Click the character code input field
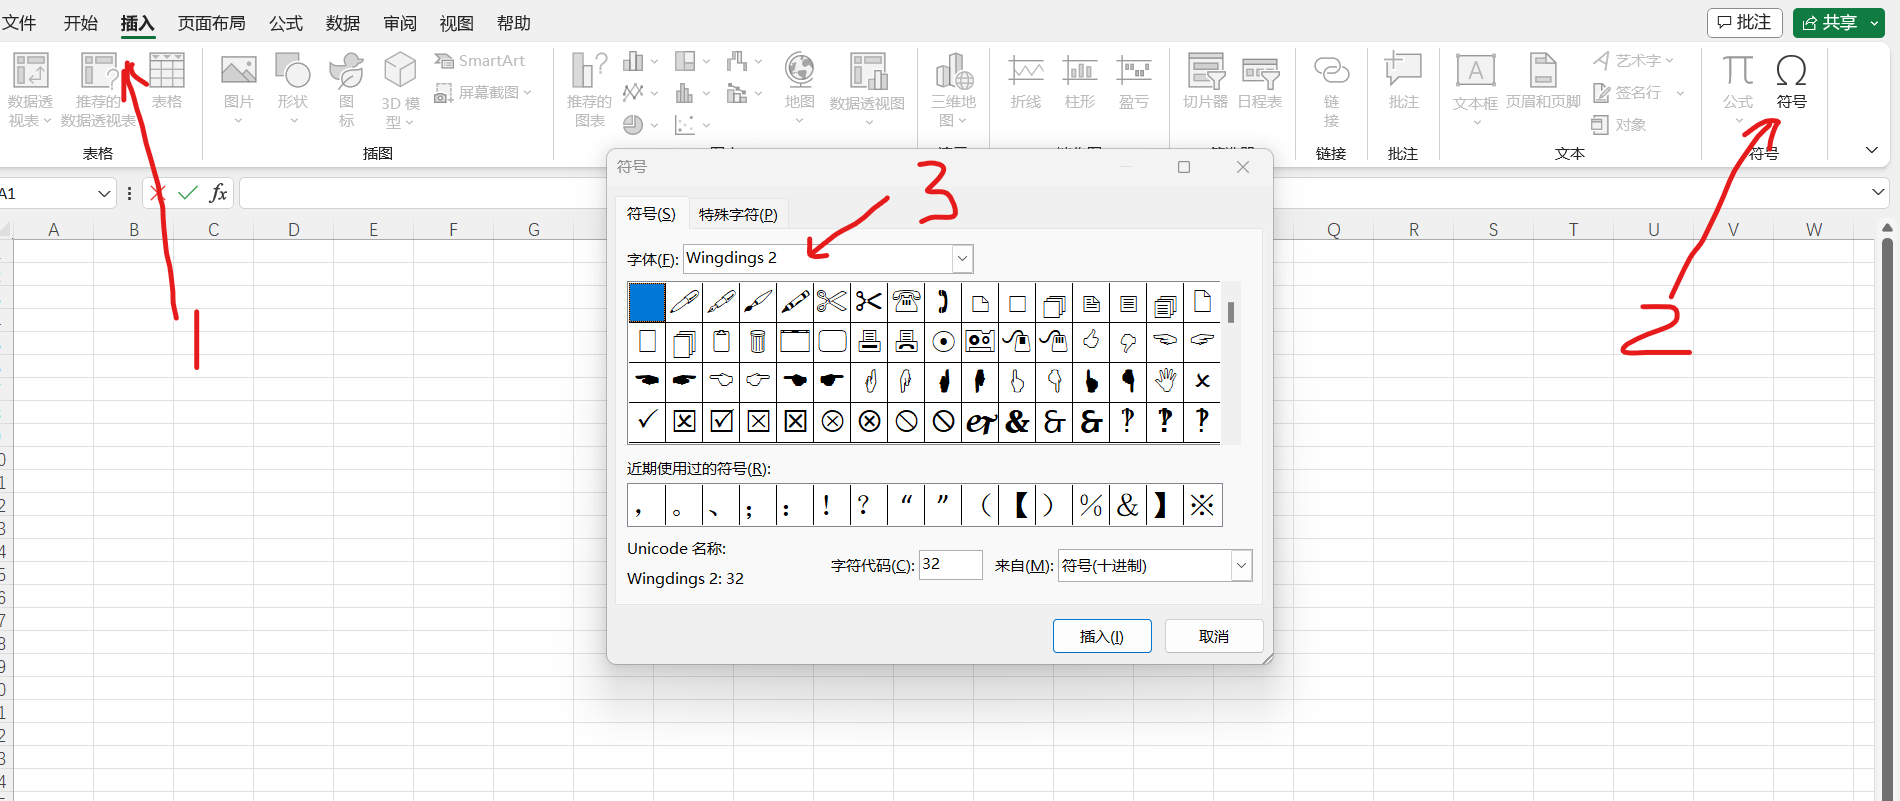 (x=950, y=565)
